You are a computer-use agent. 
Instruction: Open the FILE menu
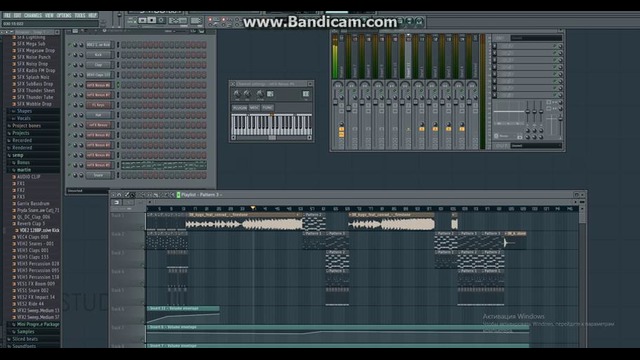[7, 16]
